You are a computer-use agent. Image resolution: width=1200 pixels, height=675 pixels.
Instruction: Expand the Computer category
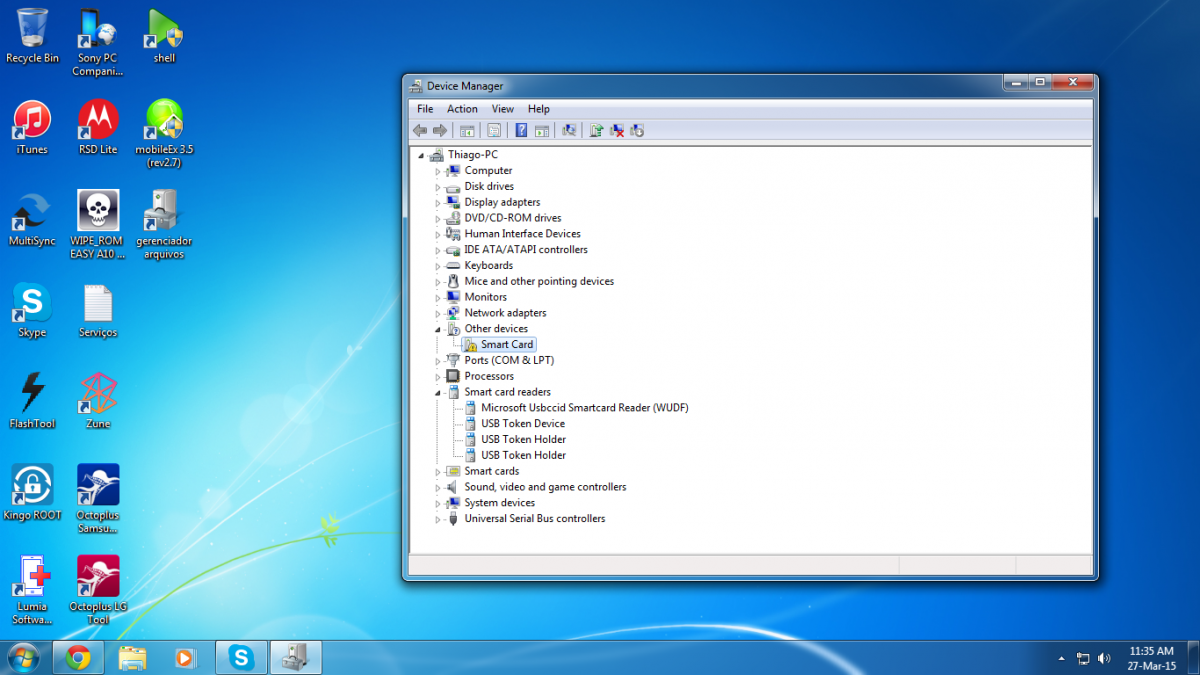[x=438, y=171]
